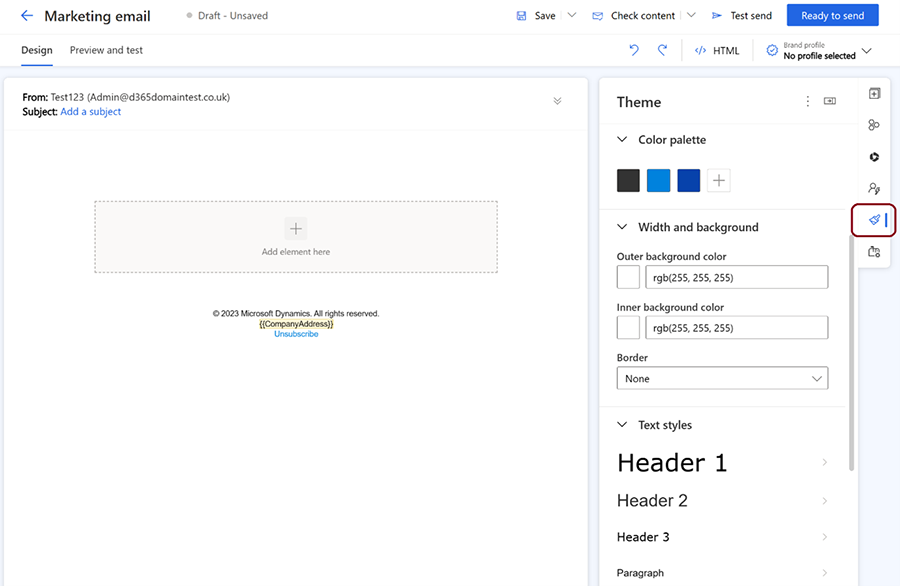The height and width of the screenshot is (586, 900).
Task: Click the Add element here placeholder
Action: [x=296, y=236]
